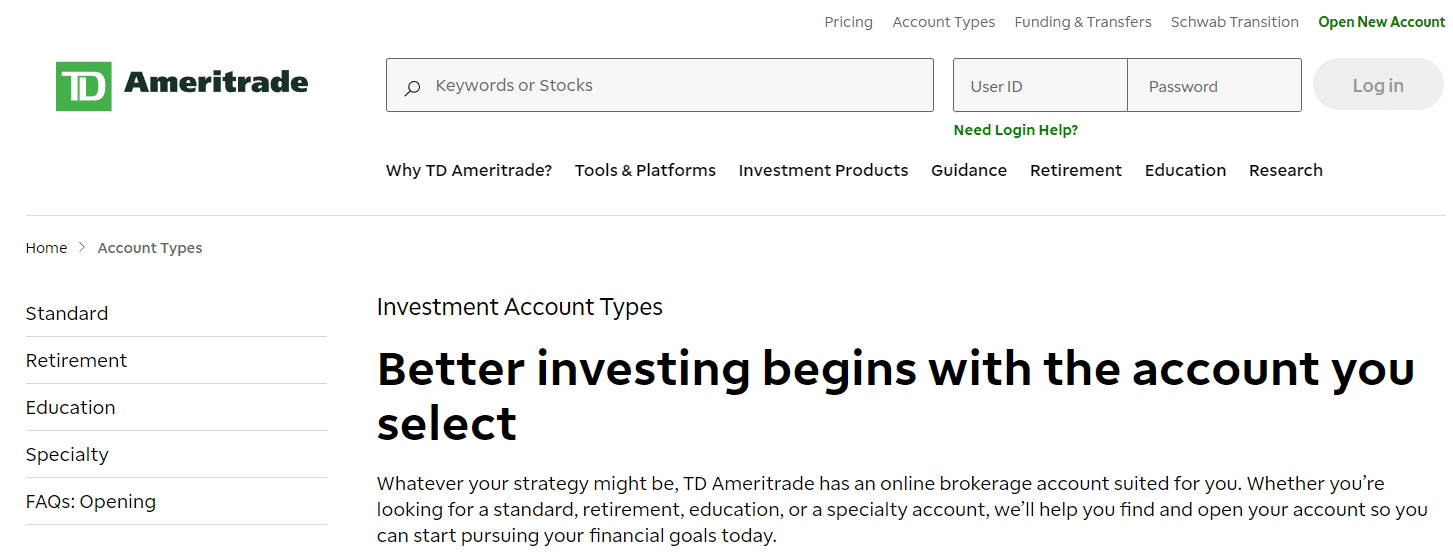
Task: Navigate to the Home breadcrumb
Action: 46,248
